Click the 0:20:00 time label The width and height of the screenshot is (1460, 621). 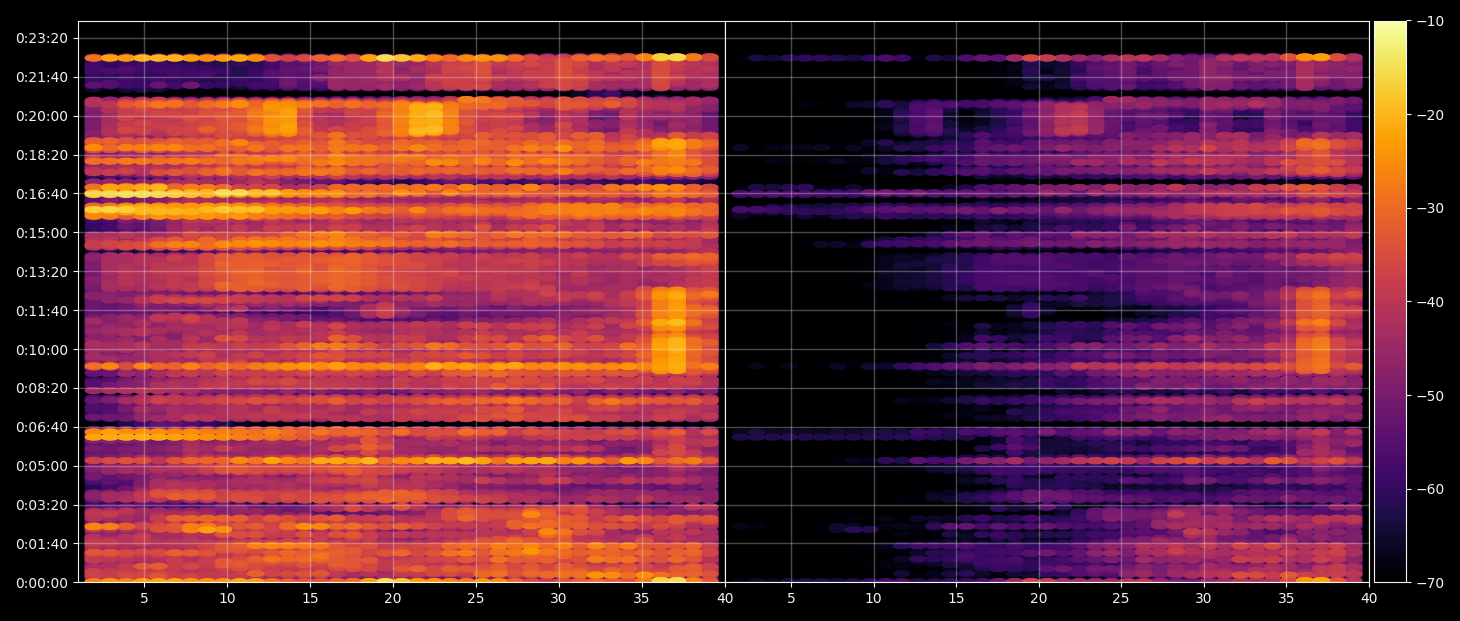42,116
